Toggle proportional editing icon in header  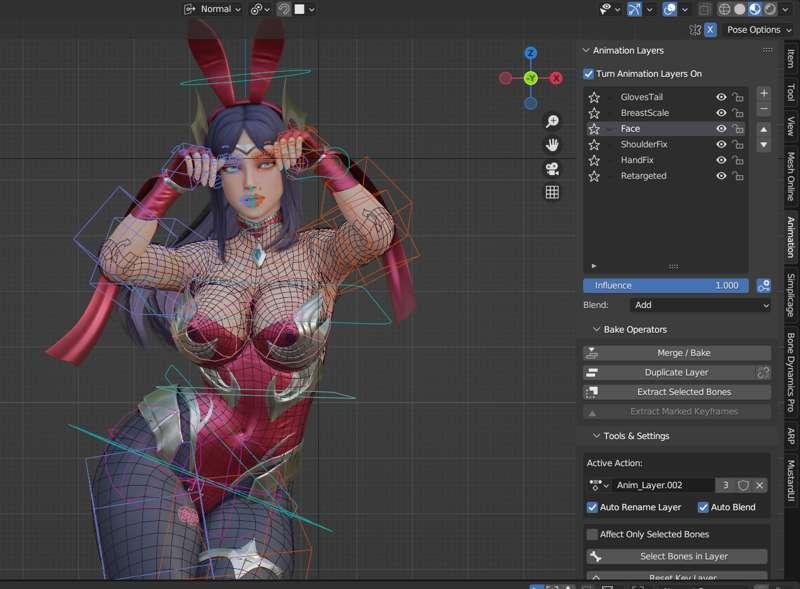pyautogui.click(x=284, y=9)
